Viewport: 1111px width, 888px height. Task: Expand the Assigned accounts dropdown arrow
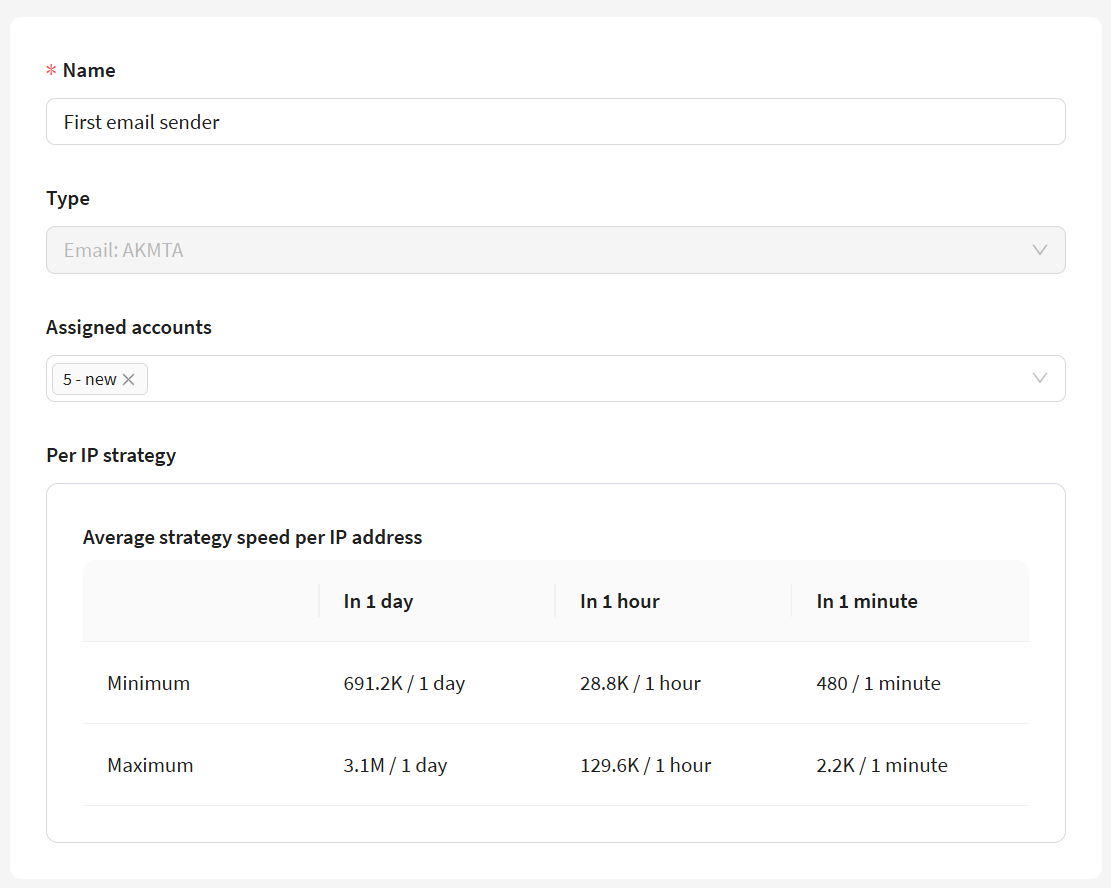(1039, 378)
